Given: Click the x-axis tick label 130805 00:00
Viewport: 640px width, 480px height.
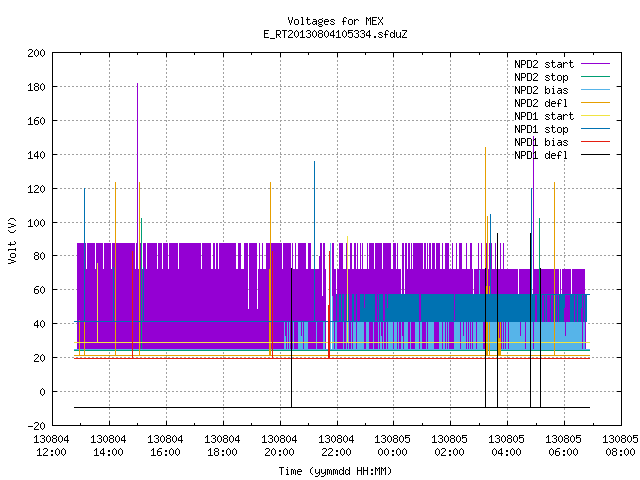Looking at the screenshot, I should [392, 446].
